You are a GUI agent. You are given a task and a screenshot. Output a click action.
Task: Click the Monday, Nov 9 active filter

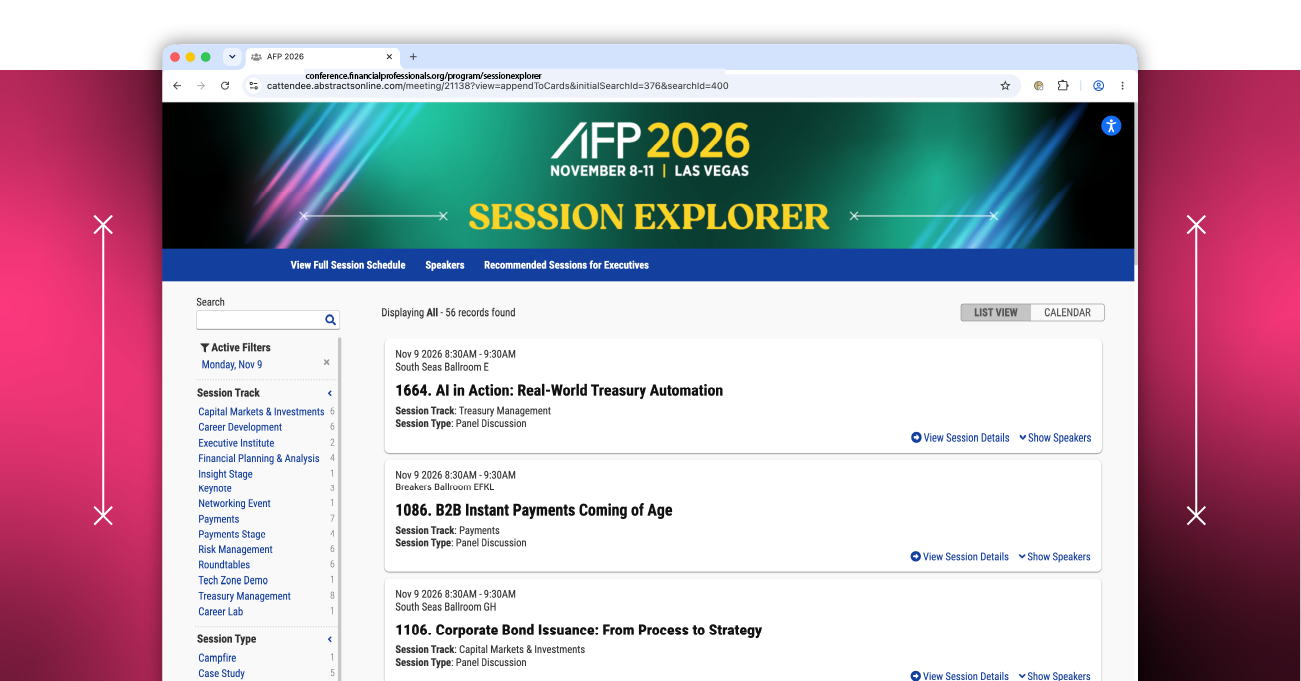point(232,365)
